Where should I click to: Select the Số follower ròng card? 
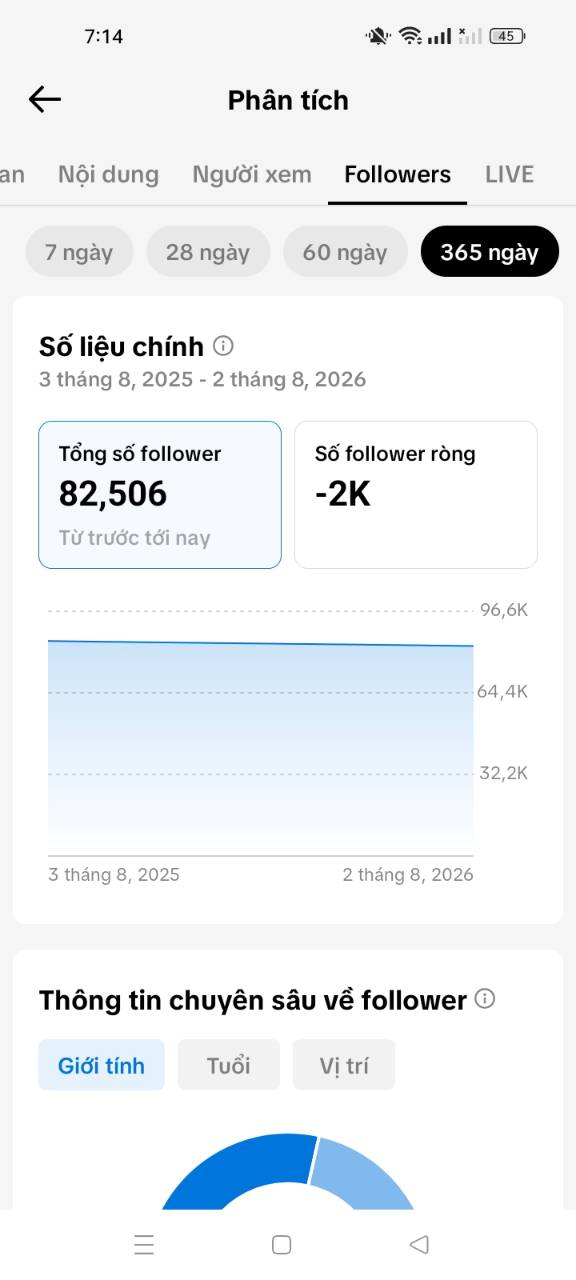[416, 495]
